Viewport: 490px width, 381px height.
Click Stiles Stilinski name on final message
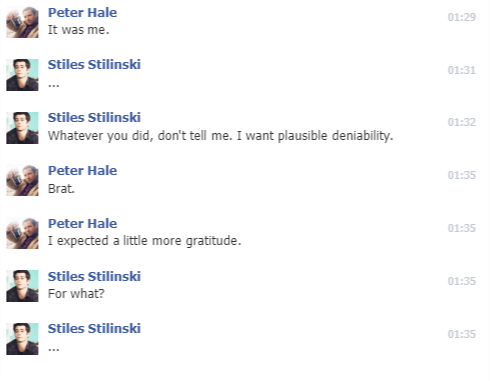(94, 328)
